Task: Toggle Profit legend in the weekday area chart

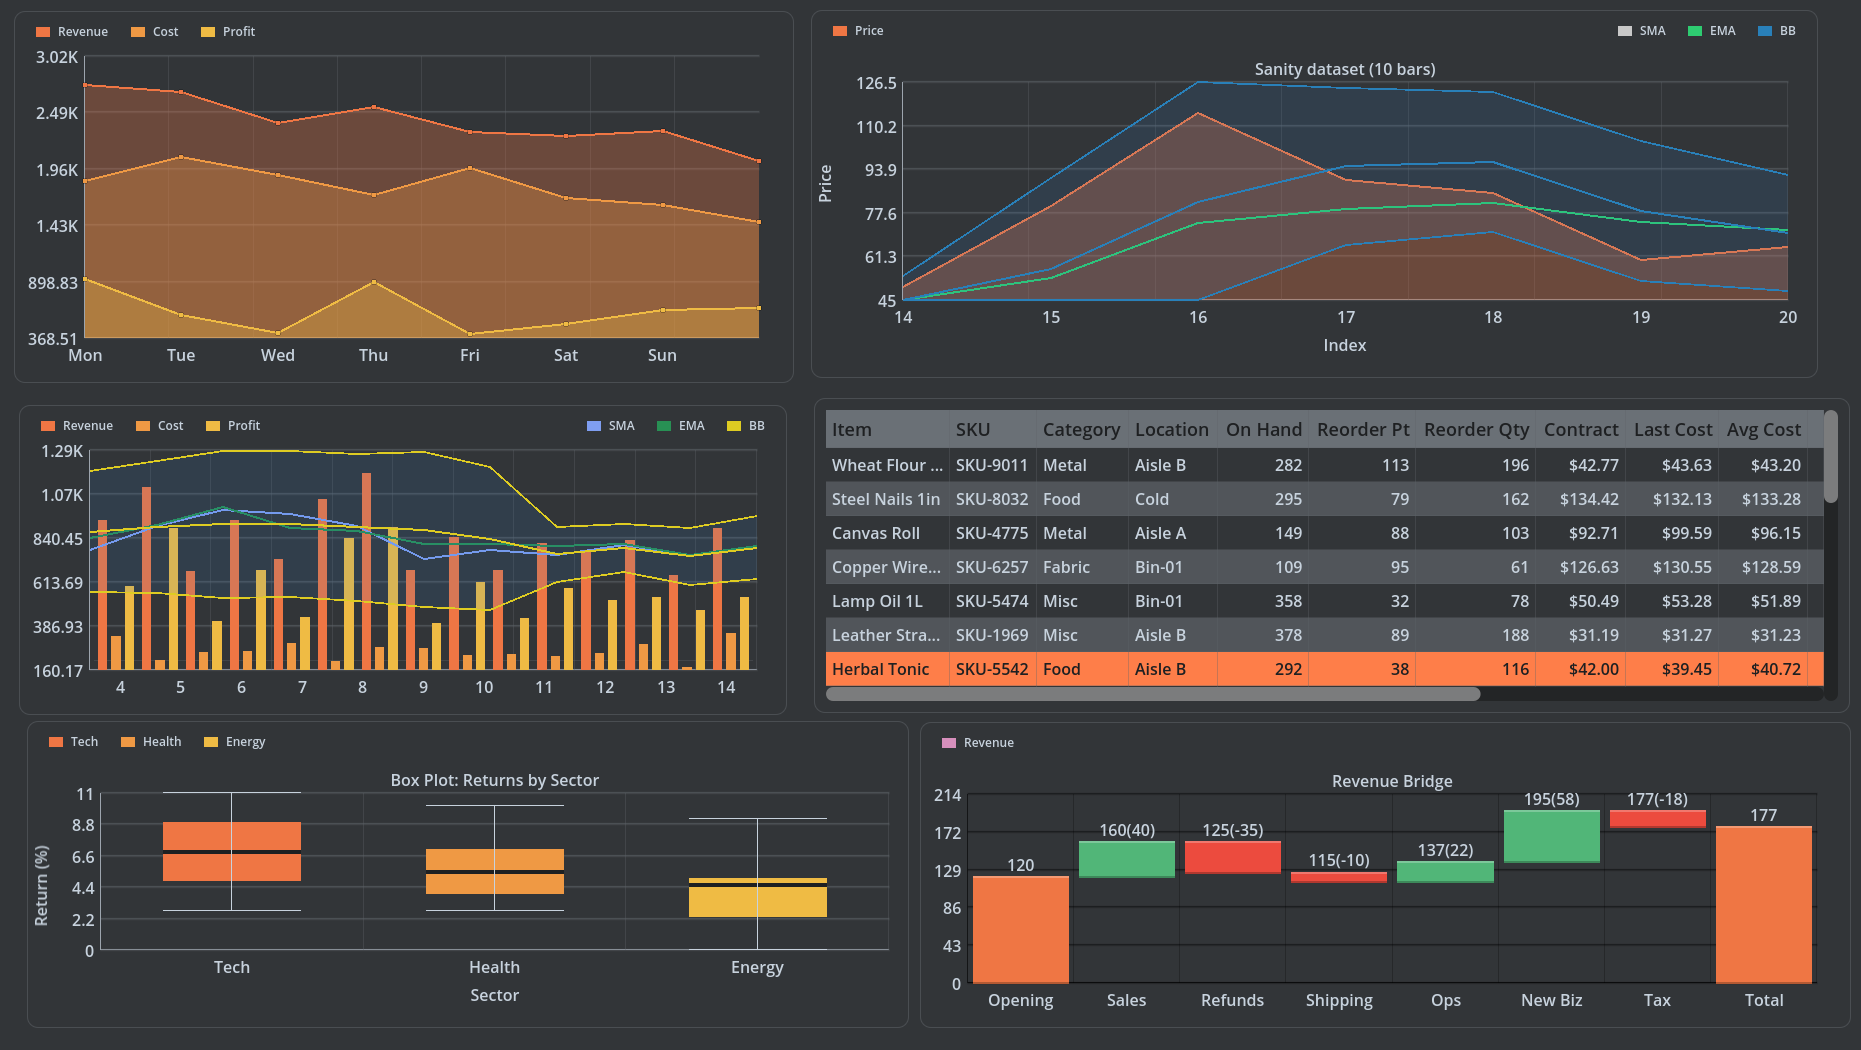Action: point(228,32)
